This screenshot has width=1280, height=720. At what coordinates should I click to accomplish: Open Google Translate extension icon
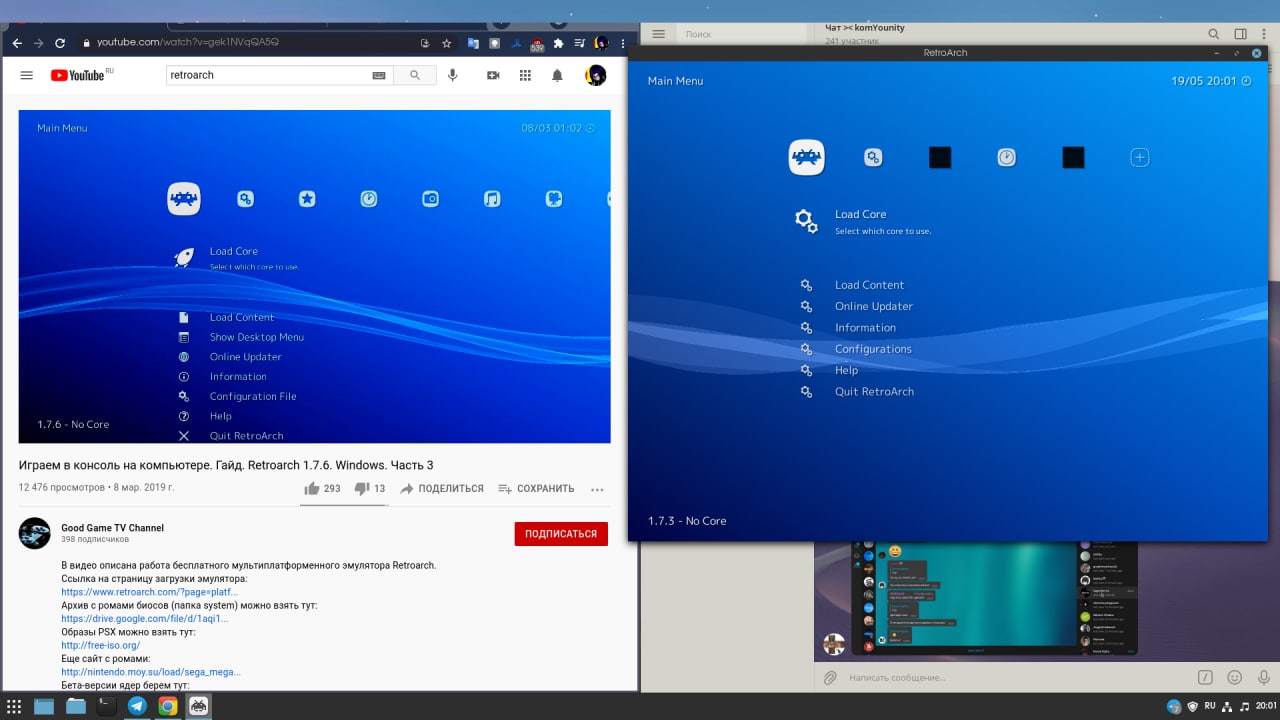pyautogui.click(x=473, y=43)
